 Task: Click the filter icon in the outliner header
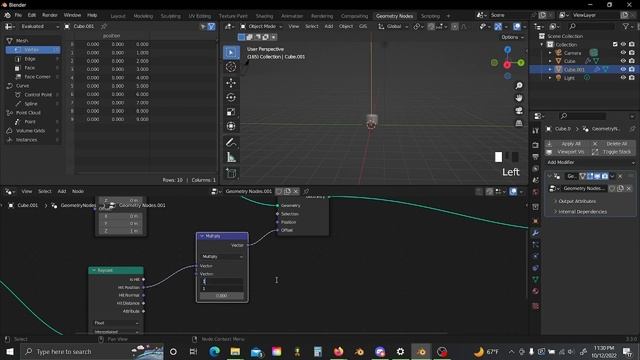tap(626, 26)
